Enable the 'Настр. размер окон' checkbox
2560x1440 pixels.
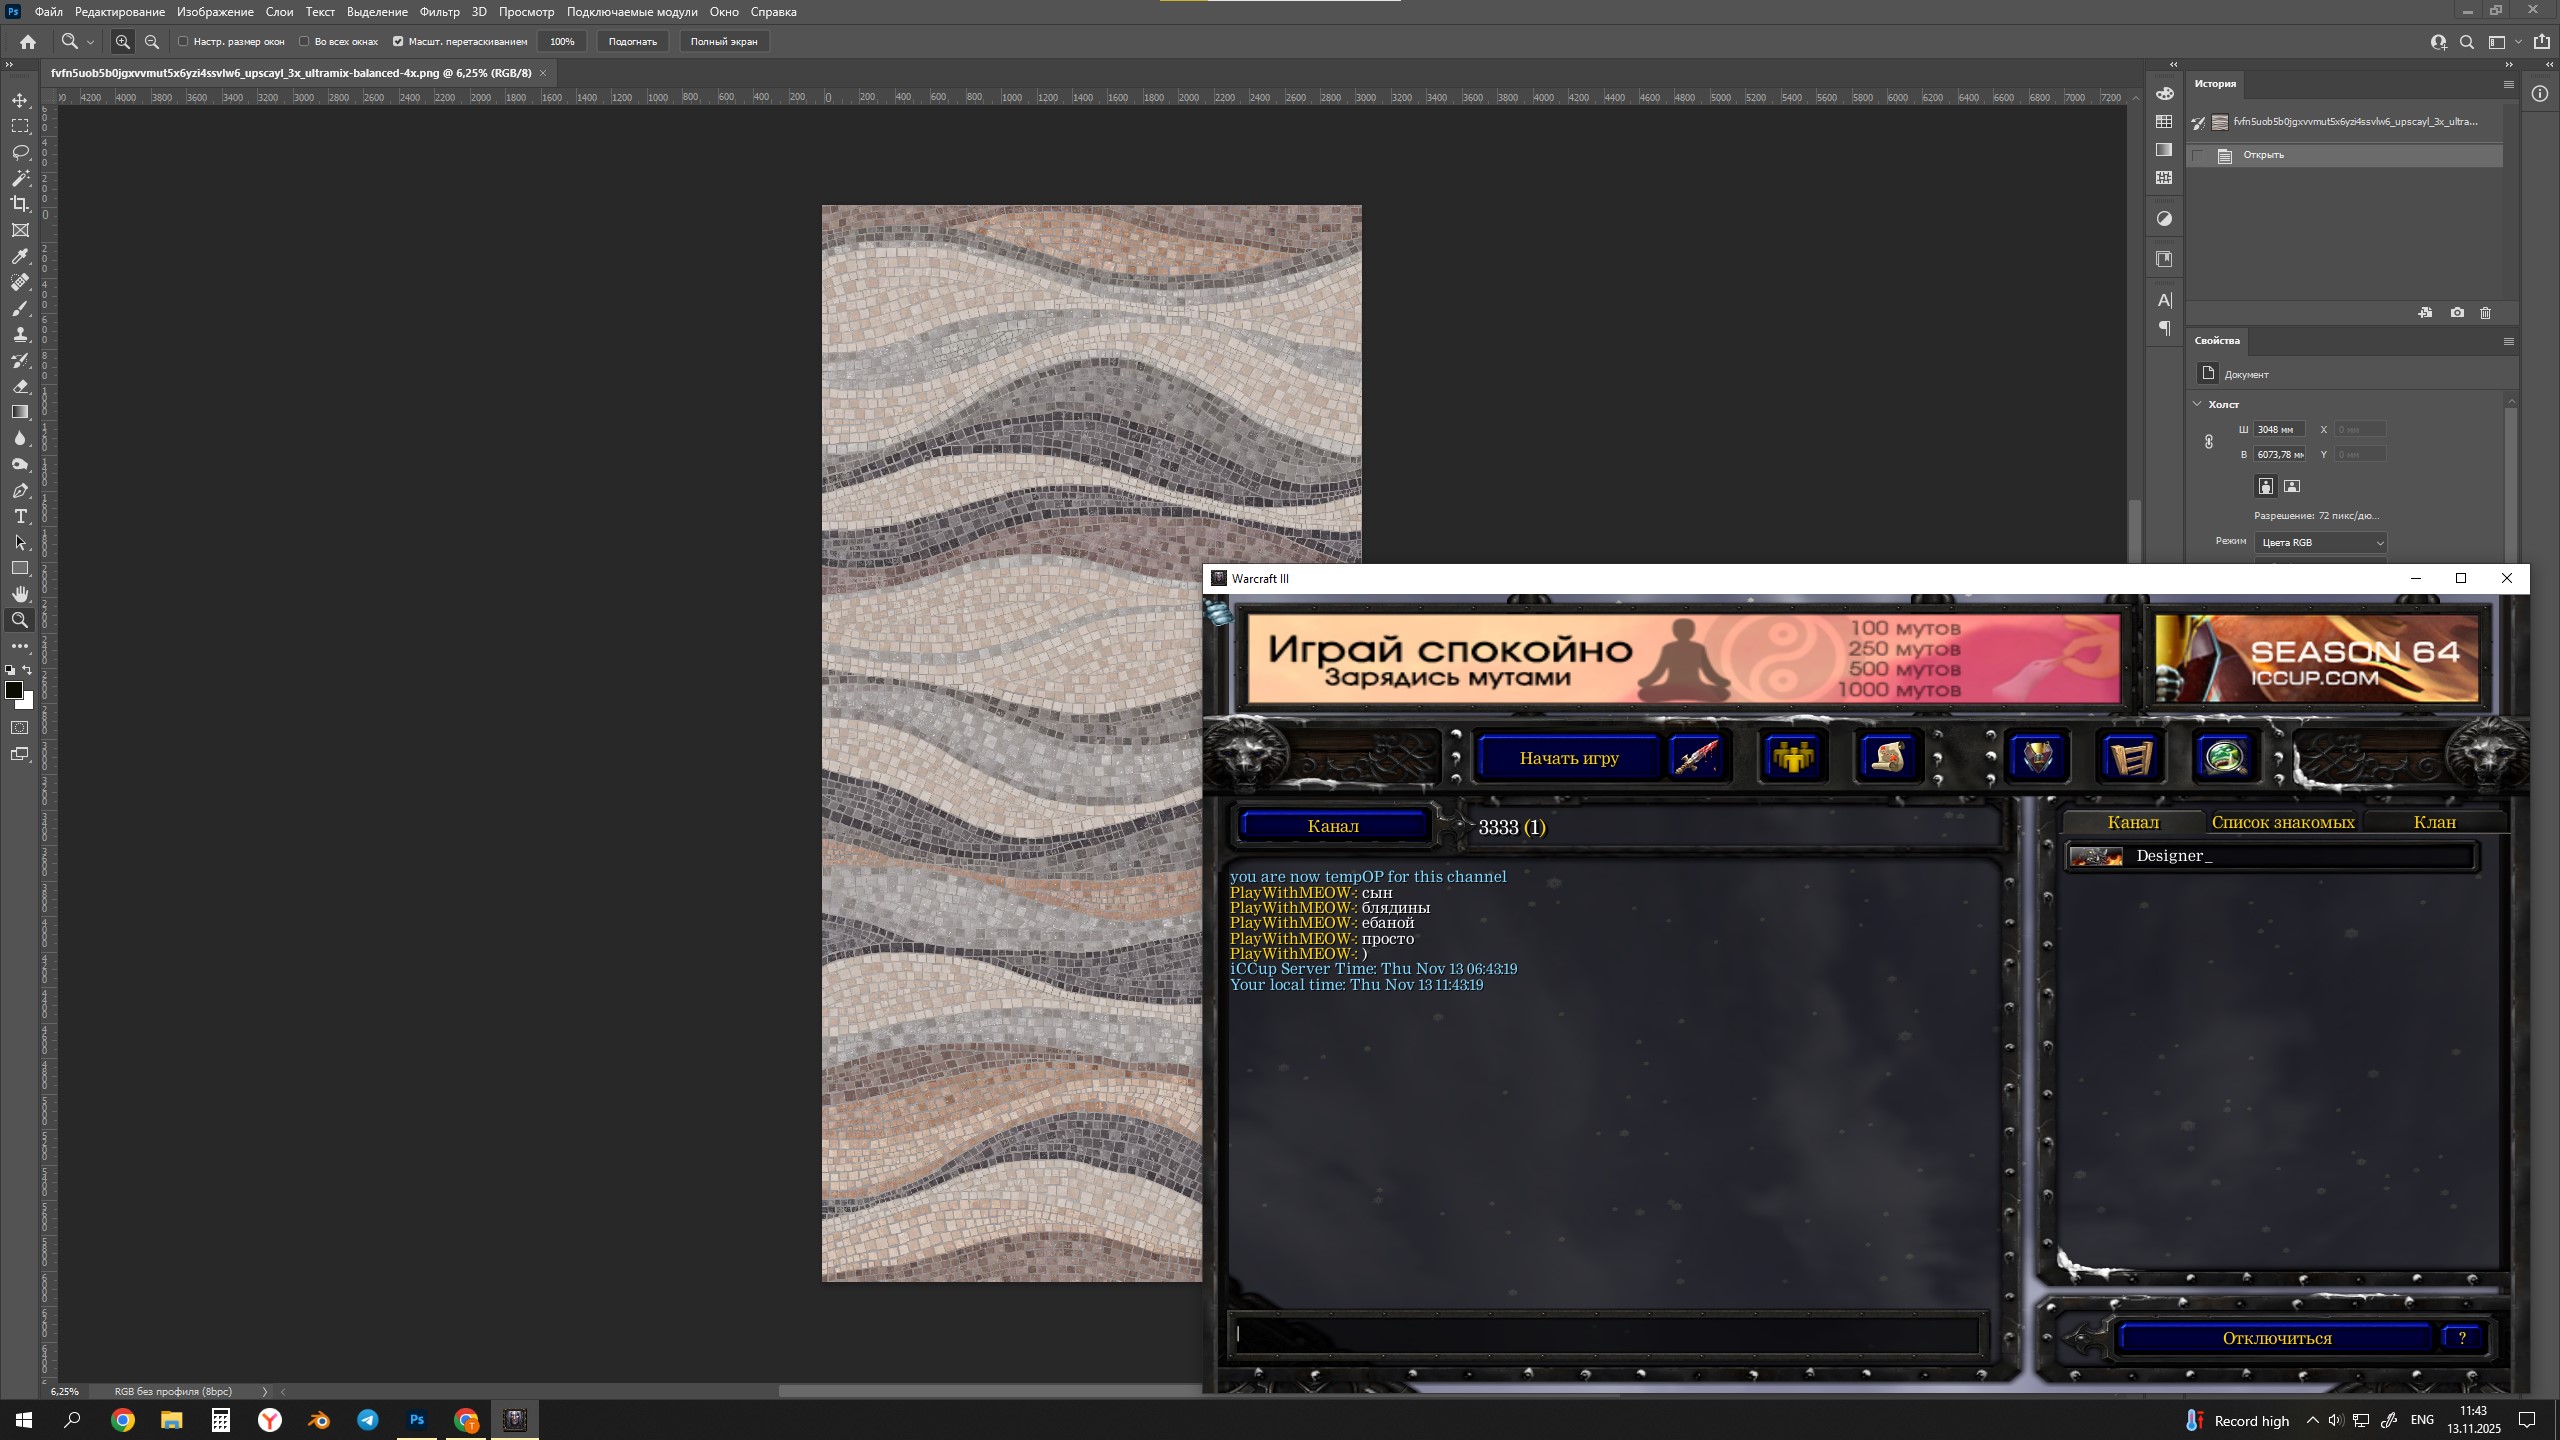pos(183,42)
